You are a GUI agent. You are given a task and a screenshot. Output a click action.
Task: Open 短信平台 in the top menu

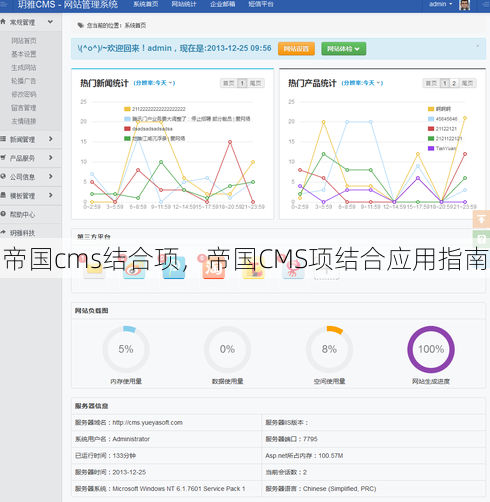tap(261, 4)
